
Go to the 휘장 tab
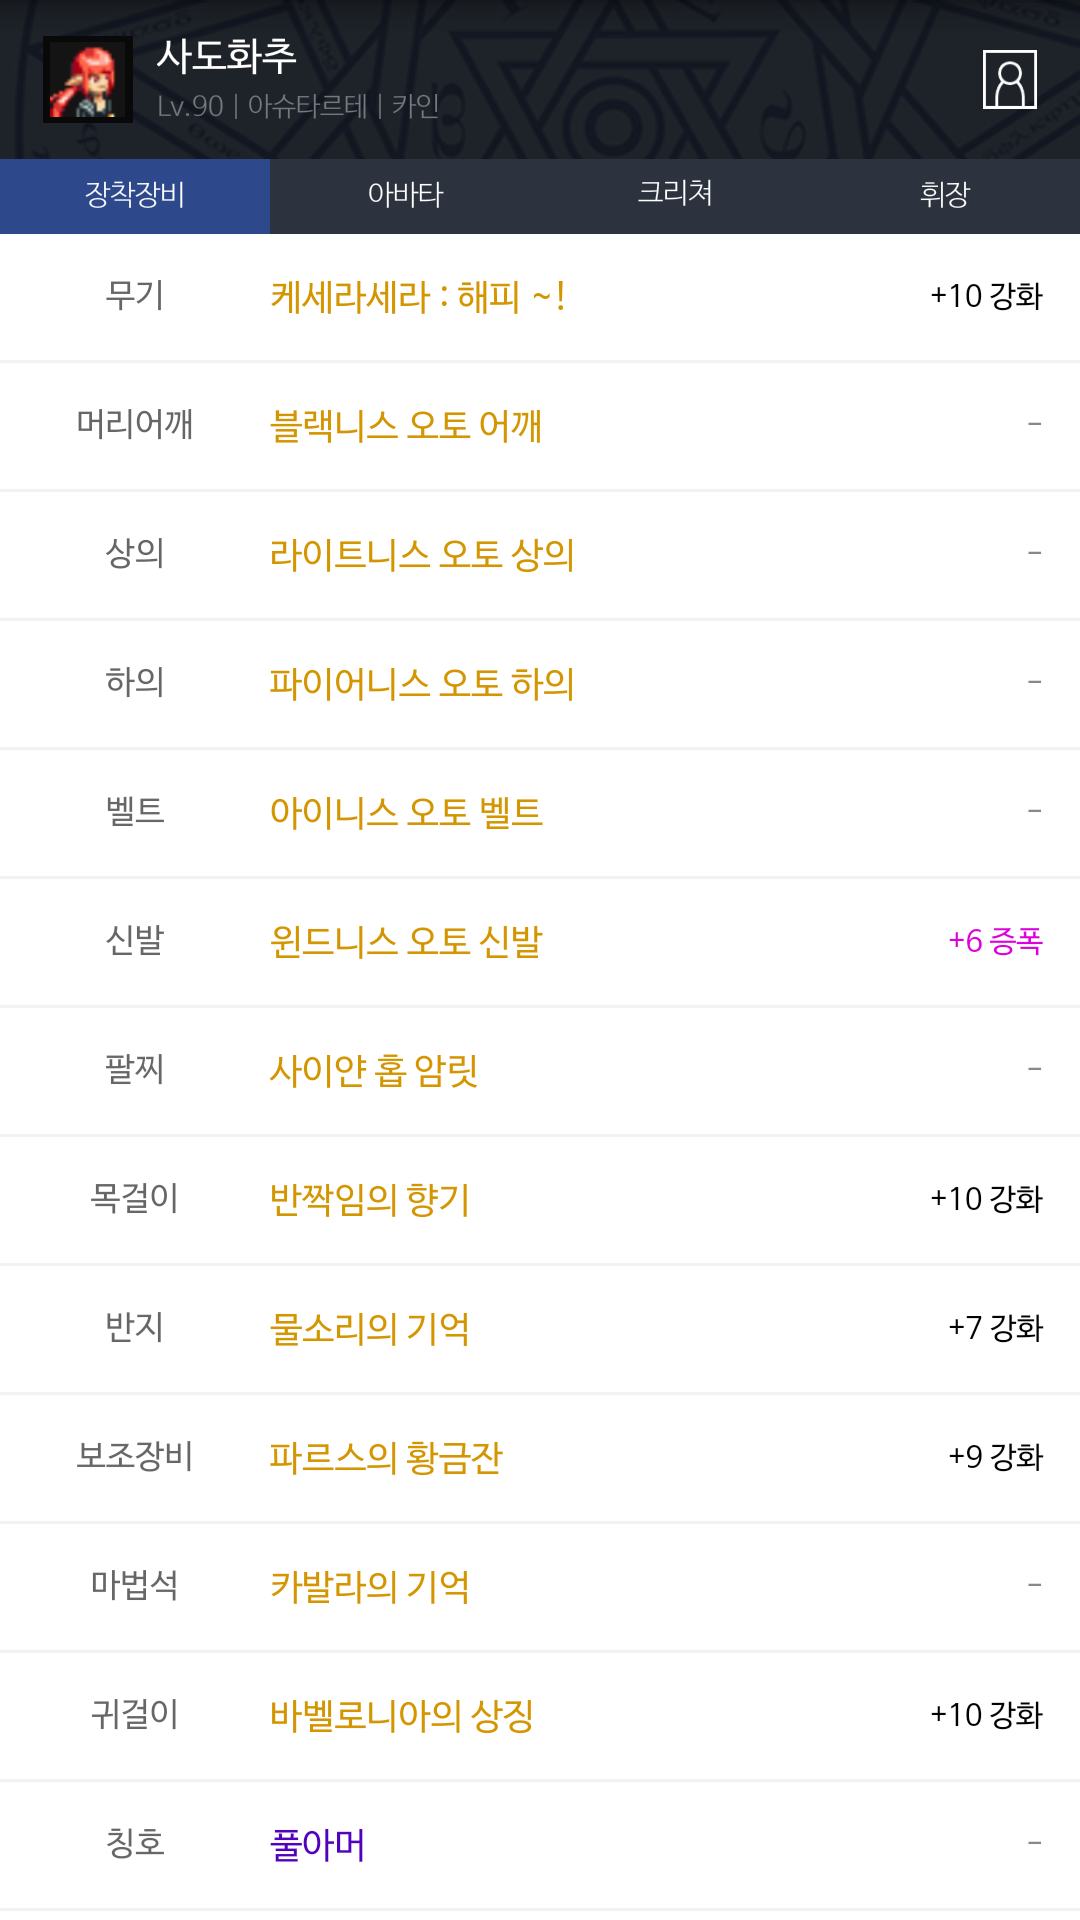click(945, 195)
